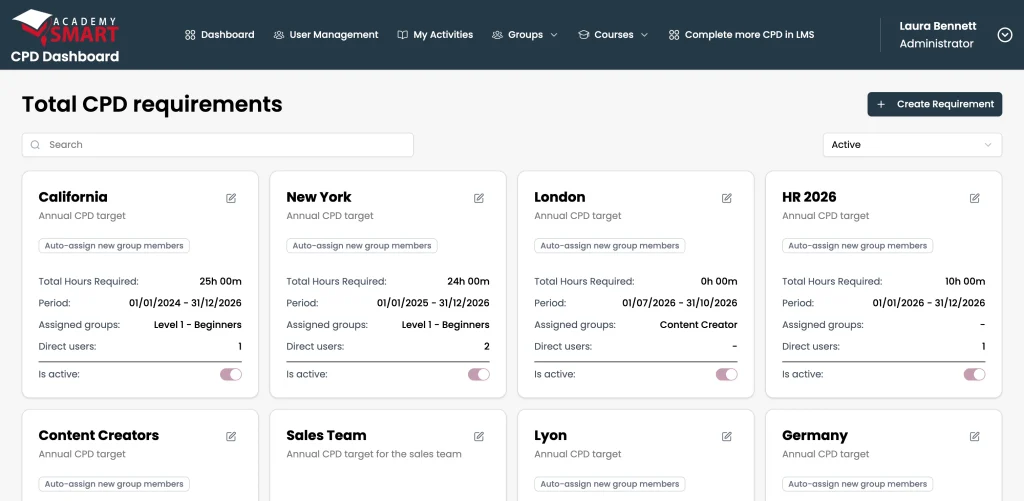Open the Sales Team card title

click(x=327, y=435)
